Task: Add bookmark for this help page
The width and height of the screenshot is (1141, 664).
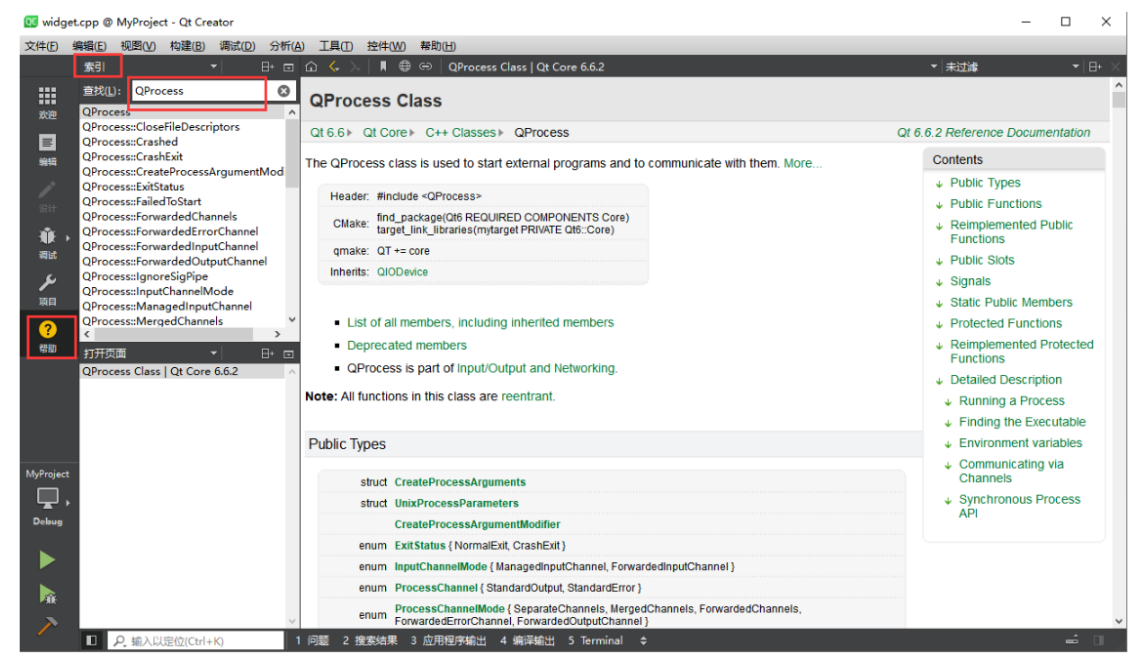Action: pyautogui.click(x=383, y=67)
